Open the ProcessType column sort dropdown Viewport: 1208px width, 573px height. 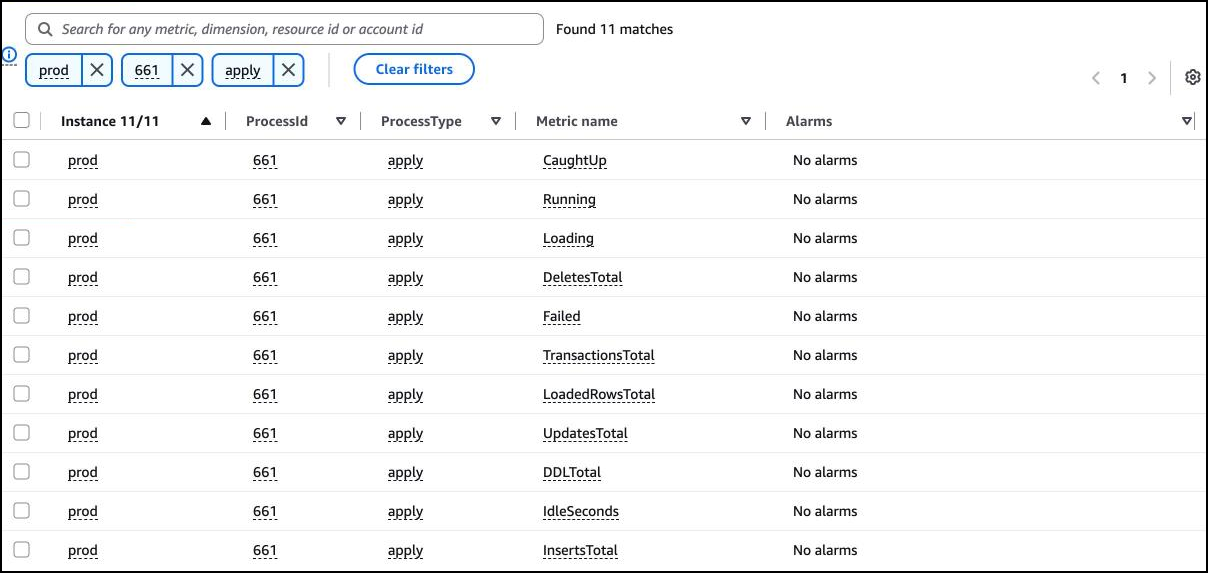click(496, 121)
